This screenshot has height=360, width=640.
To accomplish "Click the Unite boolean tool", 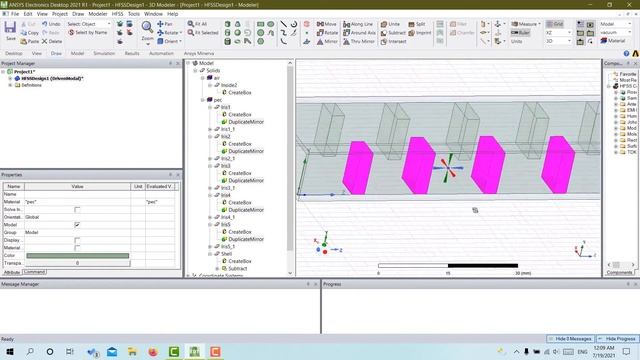I will click(390, 24).
